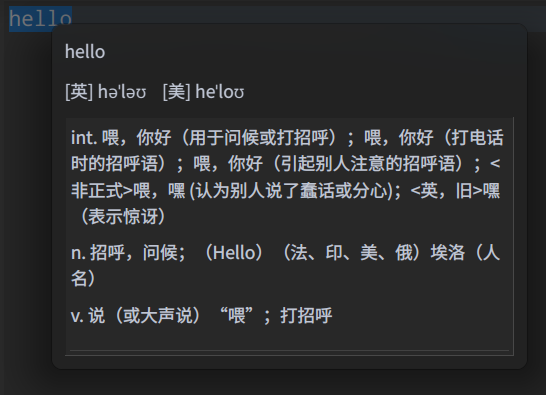Click the n. part-of-speech label

(78, 253)
